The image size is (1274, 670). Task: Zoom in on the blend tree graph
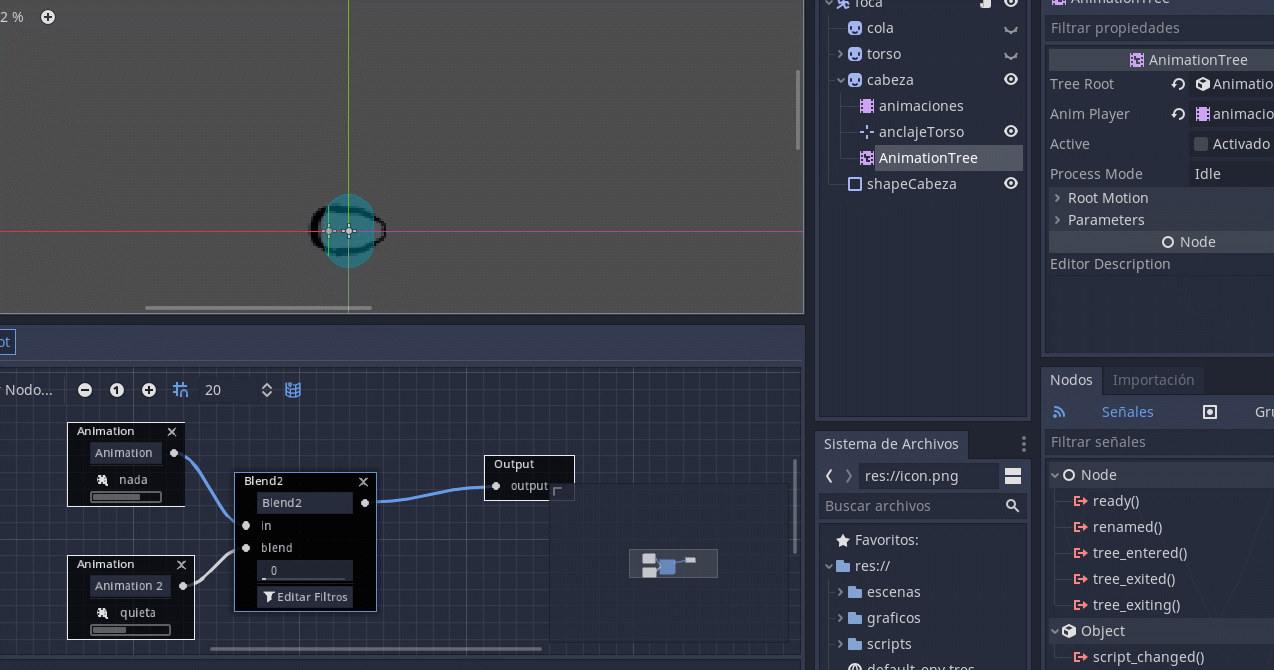[148, 389]
